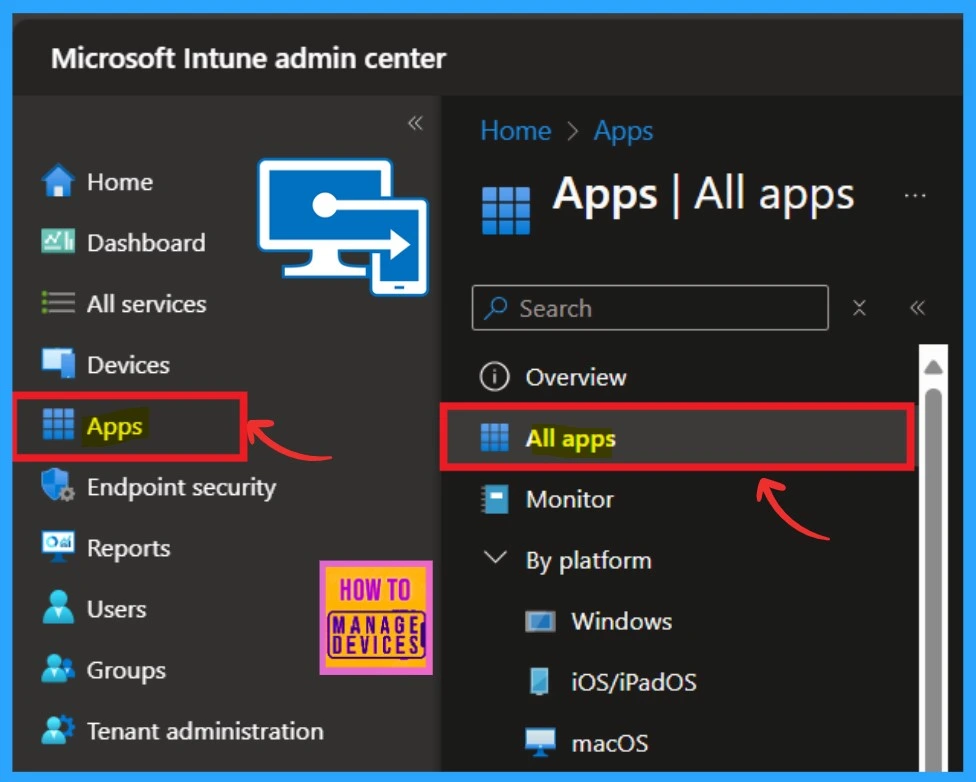This screenshot has height=782, width=976.
Task: Open the Endpoint security label
Action: tap(182, 488)
